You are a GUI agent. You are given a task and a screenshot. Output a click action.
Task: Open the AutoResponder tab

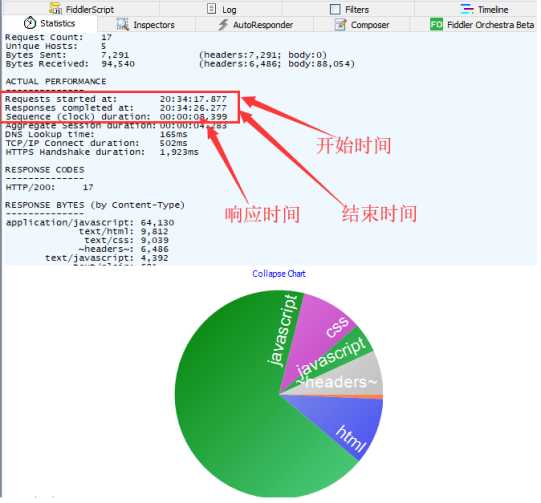pyautogui.click(x=256, y=25)
